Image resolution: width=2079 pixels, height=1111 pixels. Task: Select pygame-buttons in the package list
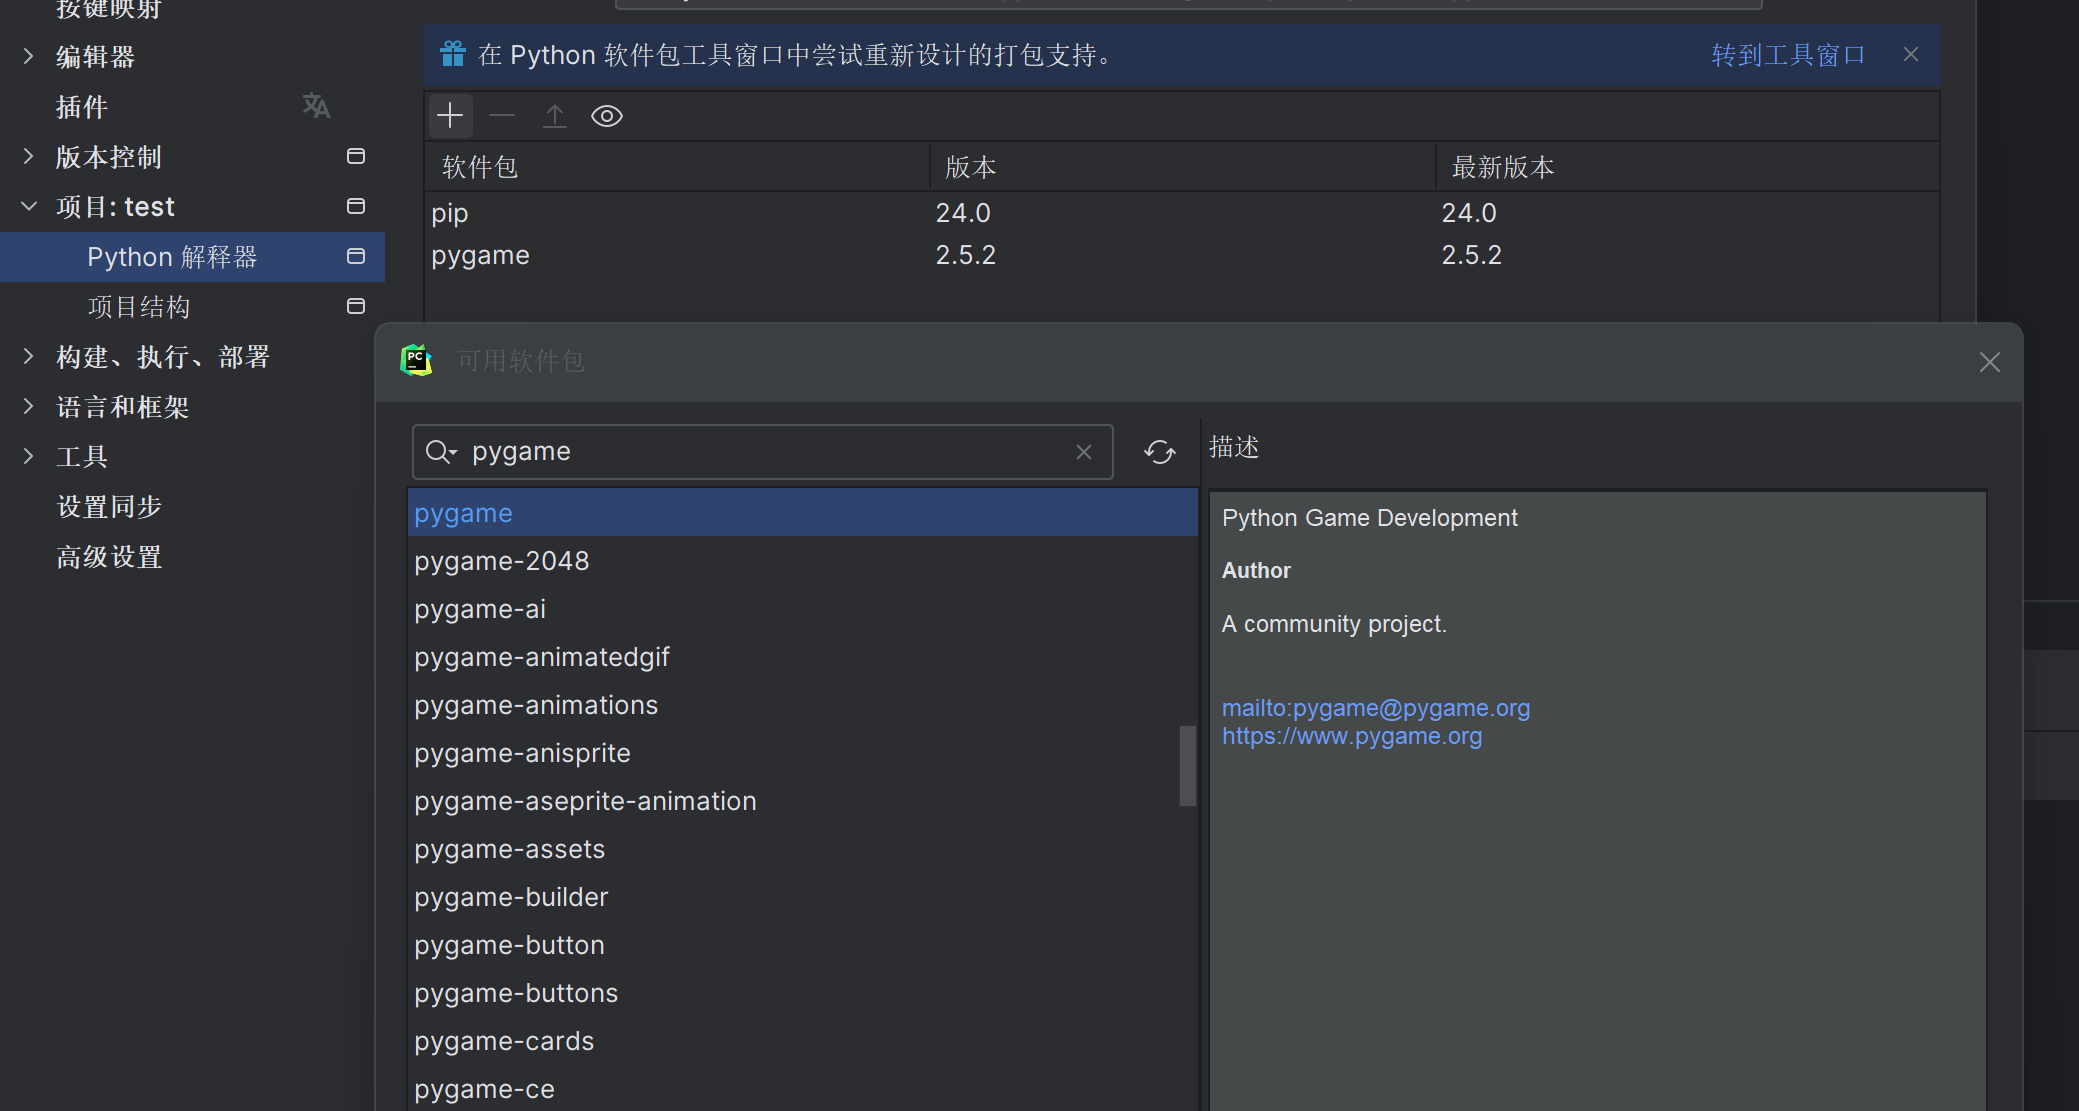coord(794,993)
